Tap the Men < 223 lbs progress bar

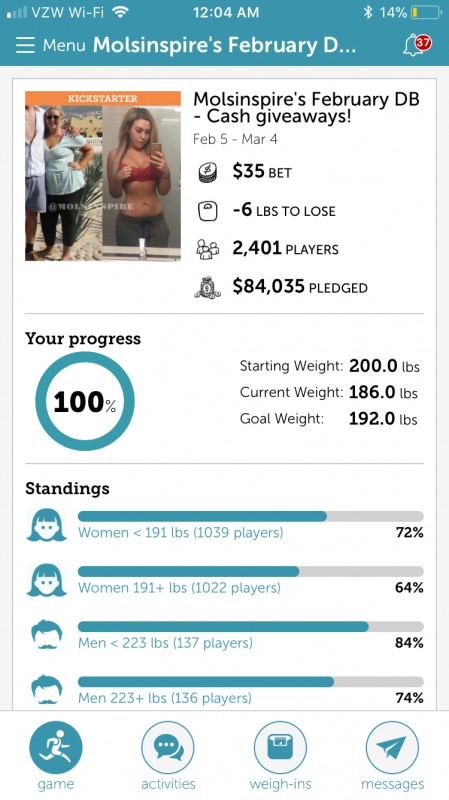251,627
